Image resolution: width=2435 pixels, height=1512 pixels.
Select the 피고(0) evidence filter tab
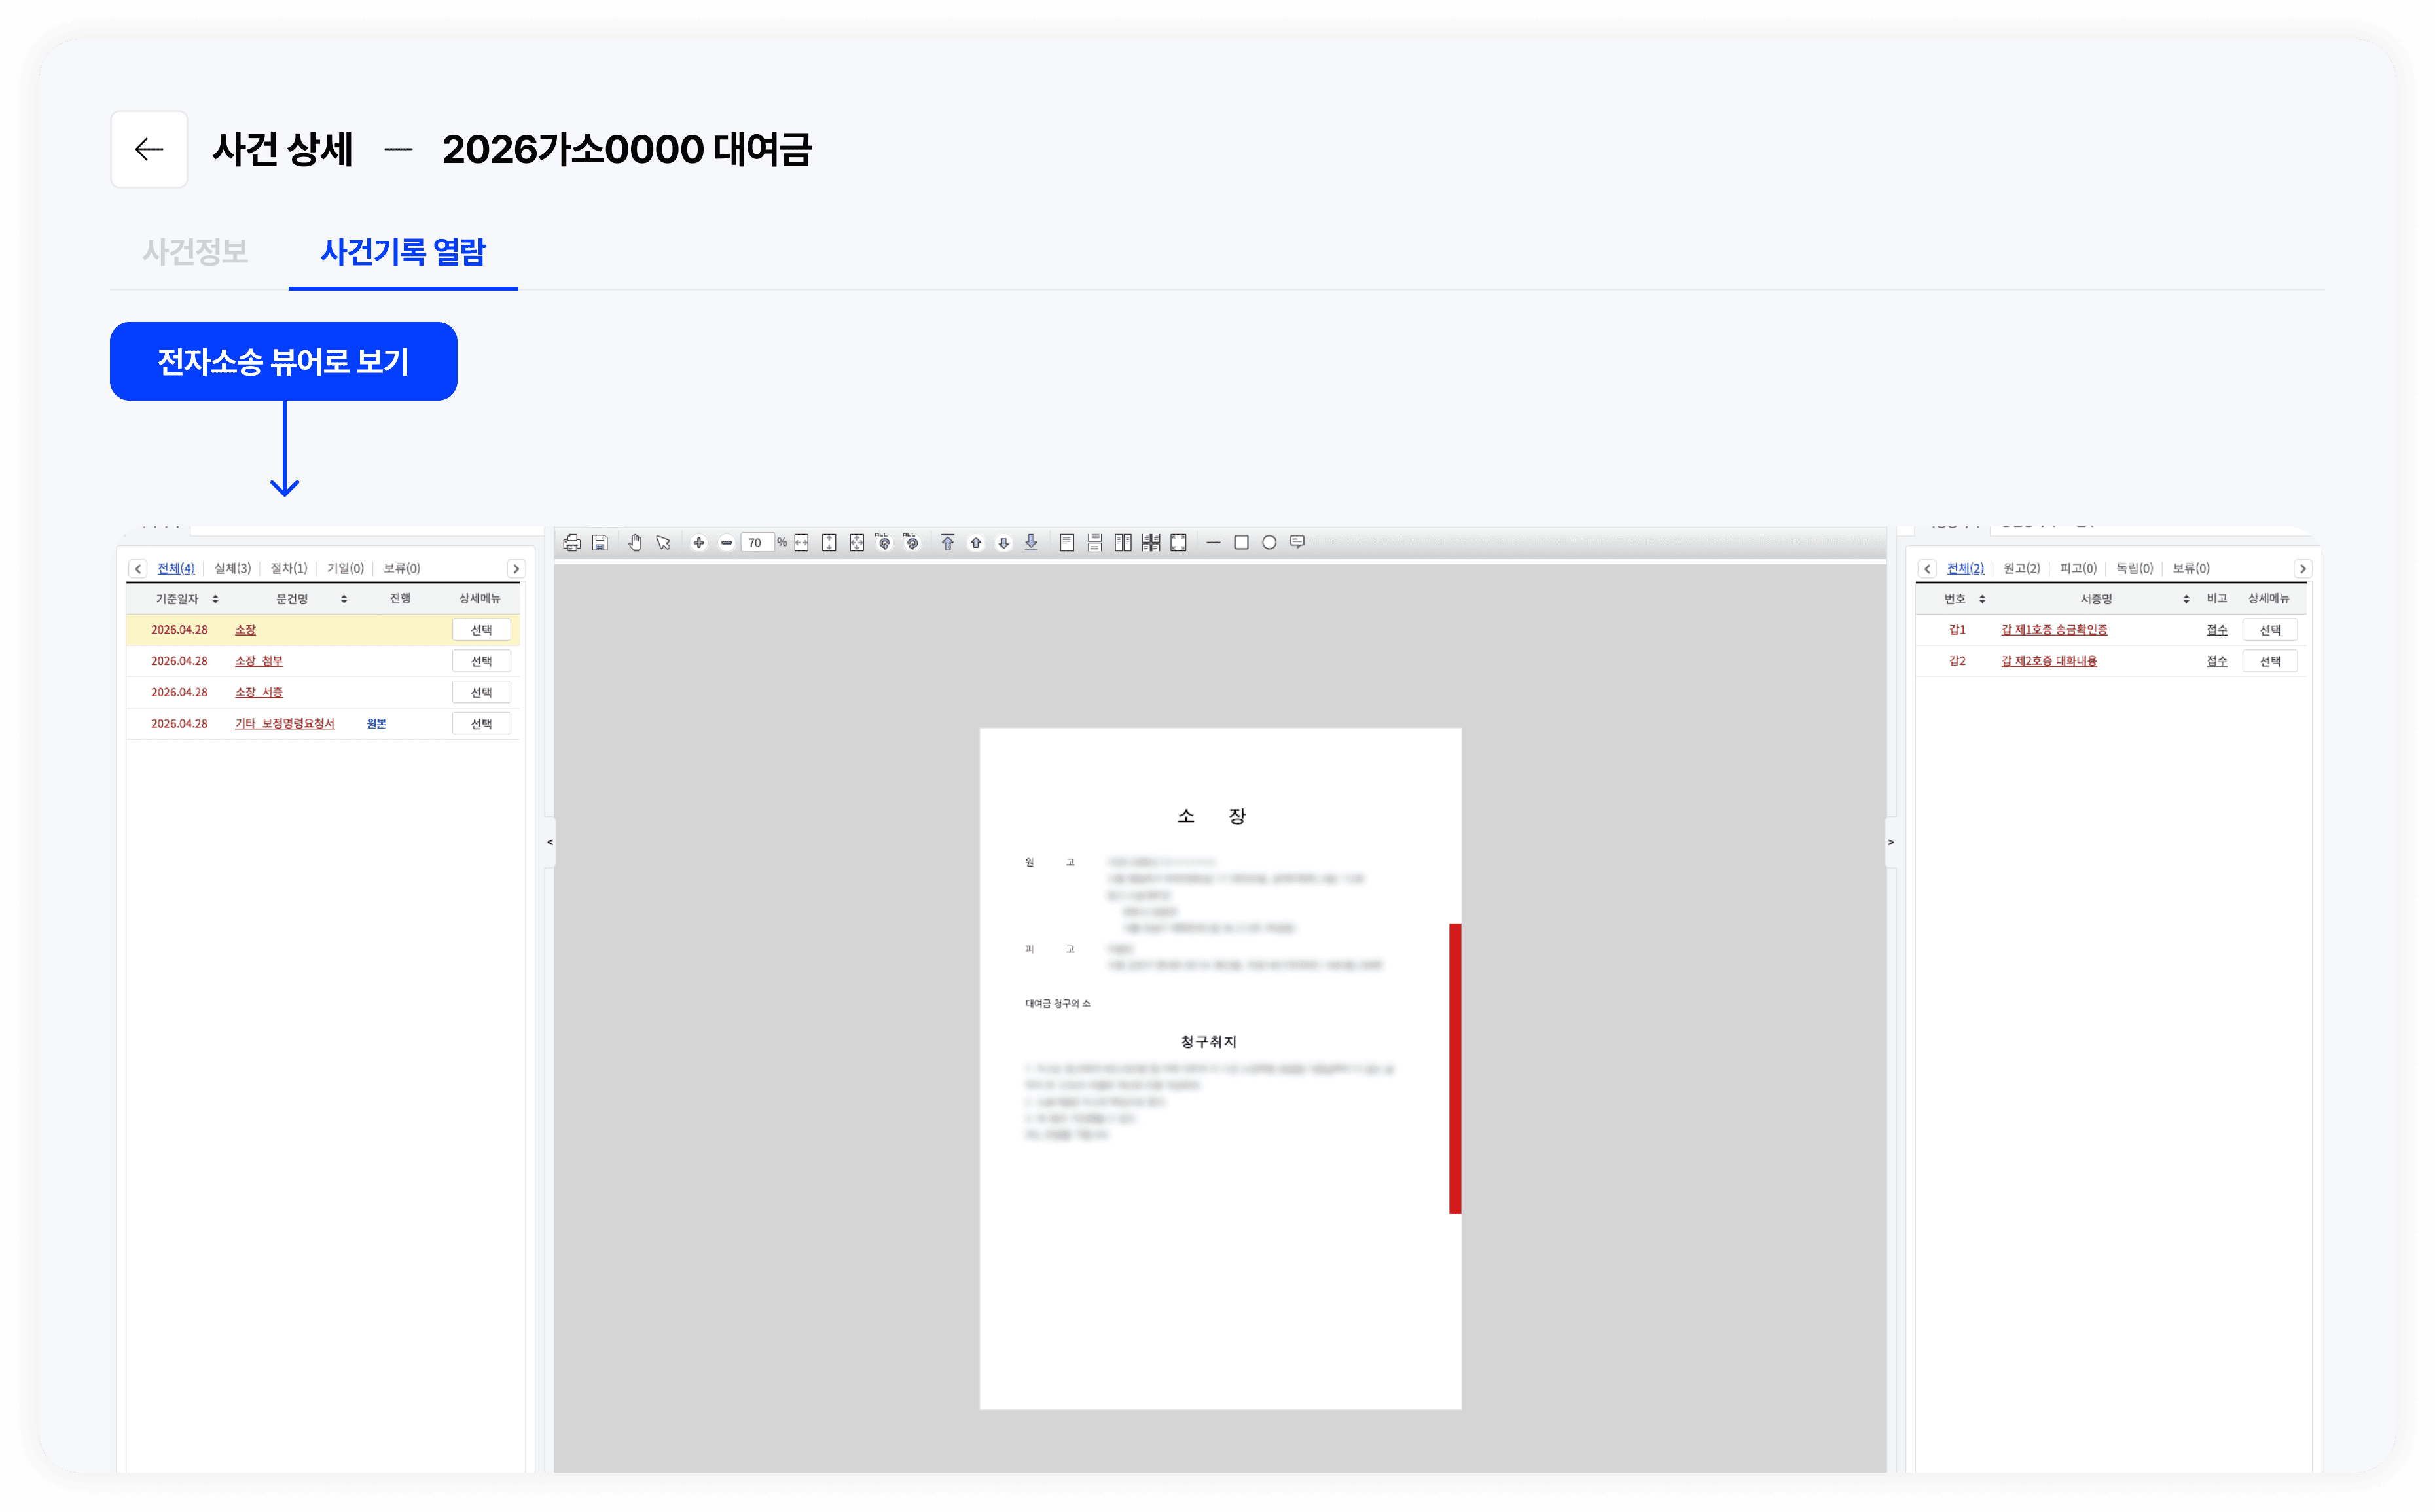click(2078, 568)
